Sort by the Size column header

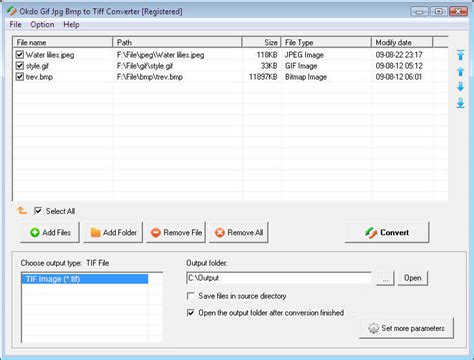tap(262, 42)
